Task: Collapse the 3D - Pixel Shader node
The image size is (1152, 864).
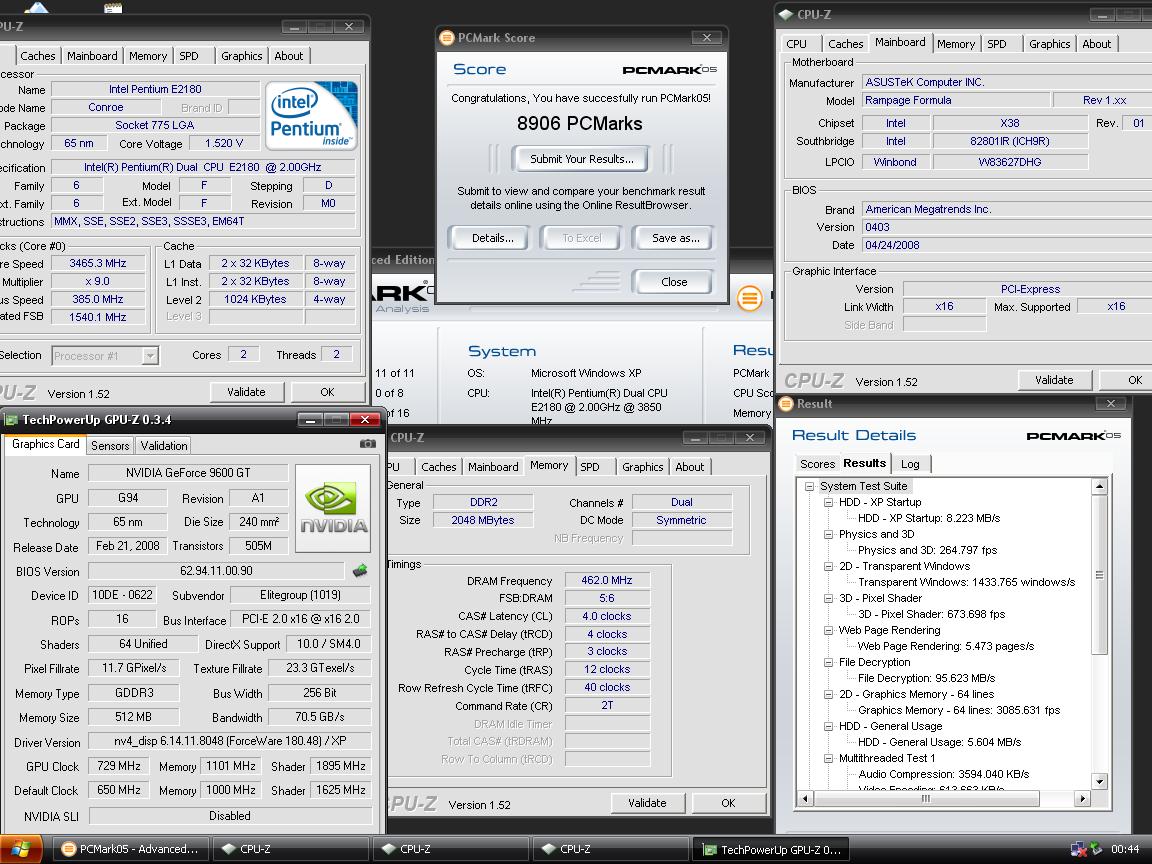Action: tap(828, 599)
